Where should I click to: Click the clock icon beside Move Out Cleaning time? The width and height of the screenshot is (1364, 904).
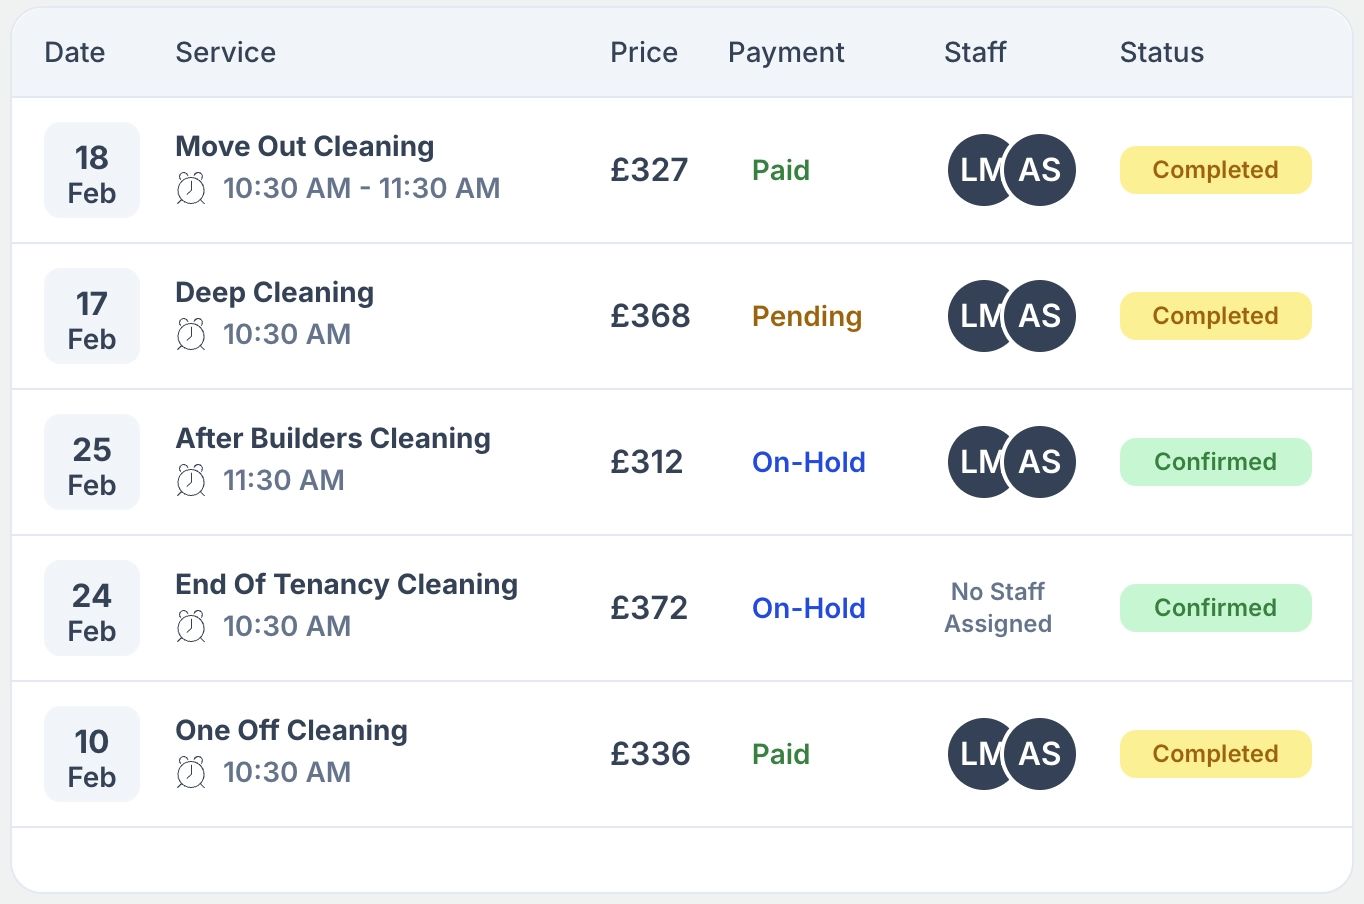click(191, 188)
